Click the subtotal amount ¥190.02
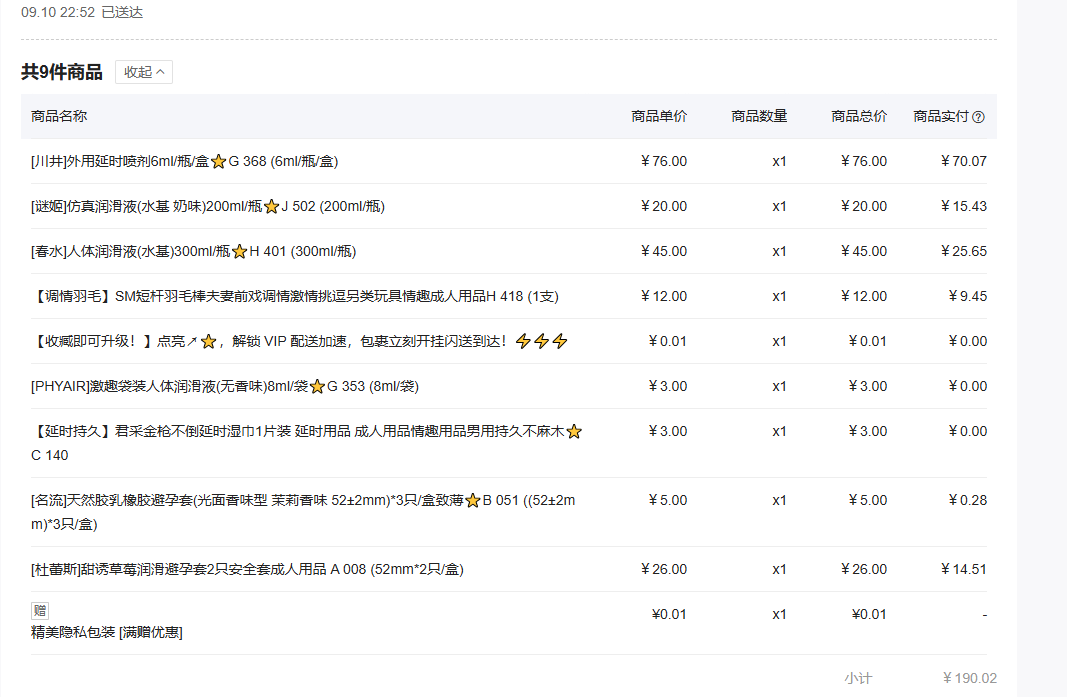The width and height of the screenshot is (1067, 697). 969,678
